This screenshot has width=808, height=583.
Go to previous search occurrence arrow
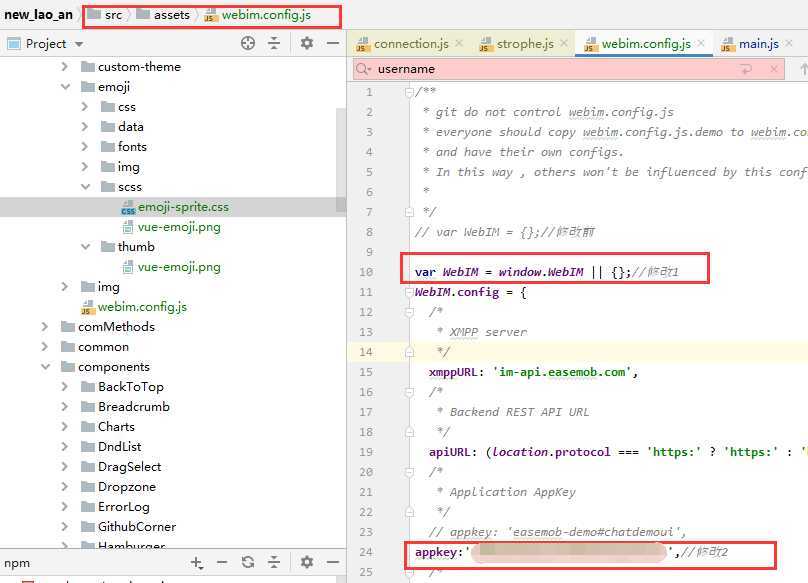(803, 69)
